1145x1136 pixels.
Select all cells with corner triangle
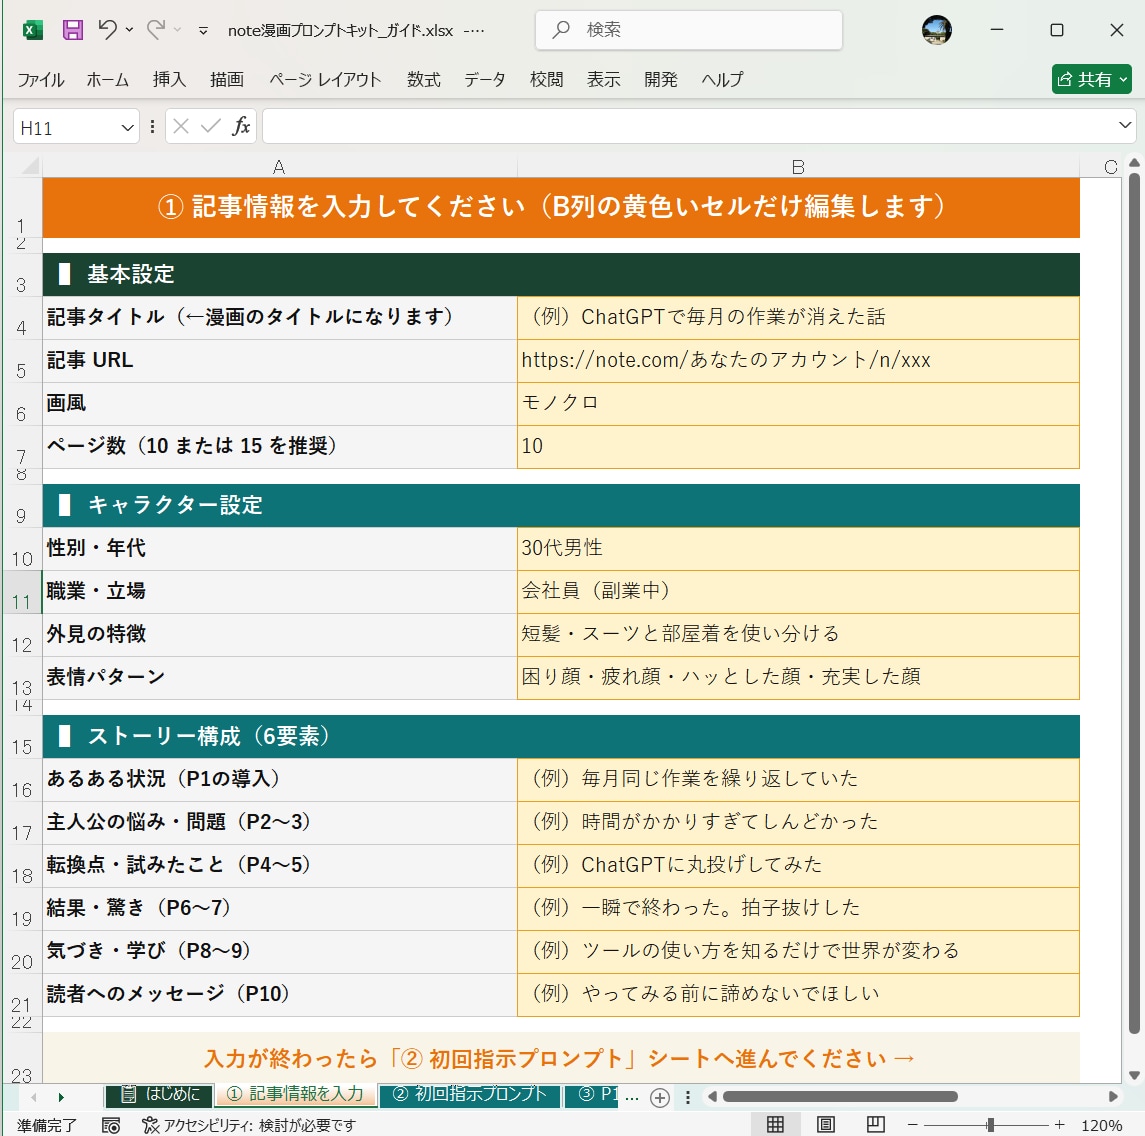[29, 166]
